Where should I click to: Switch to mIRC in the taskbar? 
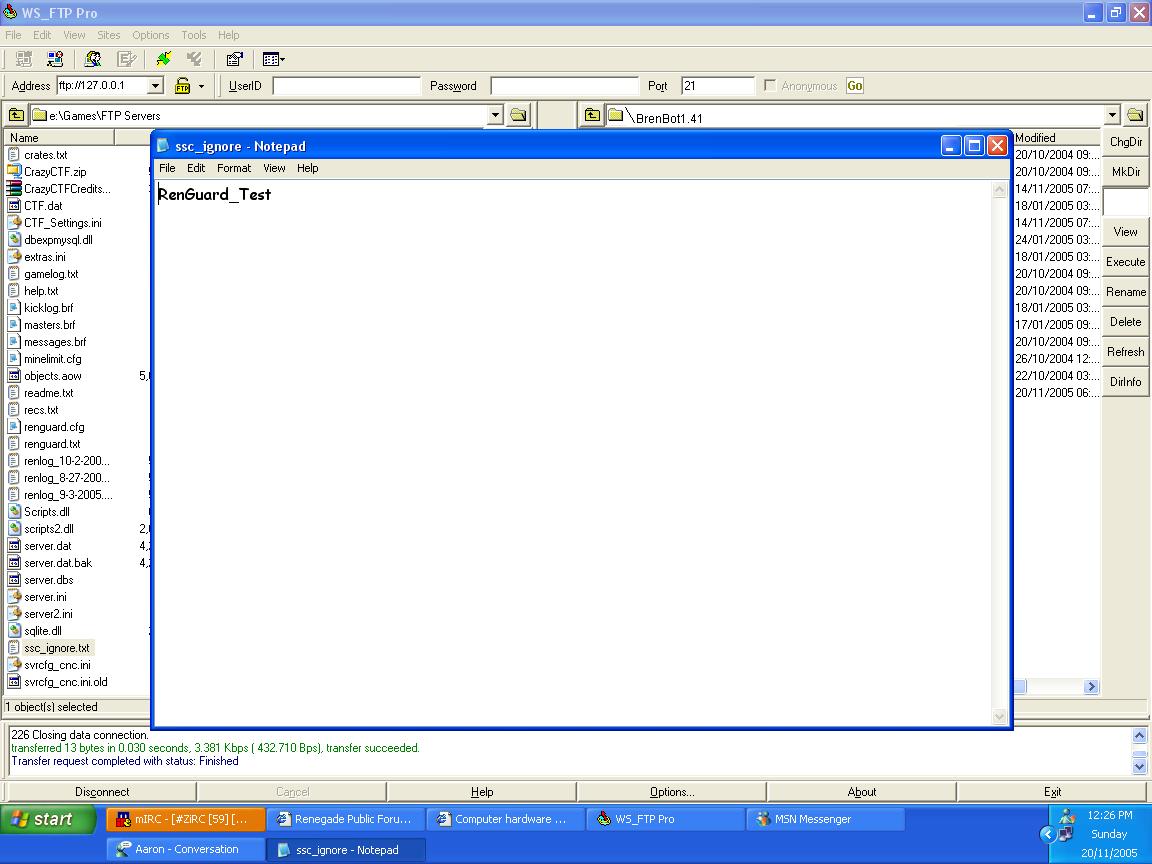pos(185,819)
